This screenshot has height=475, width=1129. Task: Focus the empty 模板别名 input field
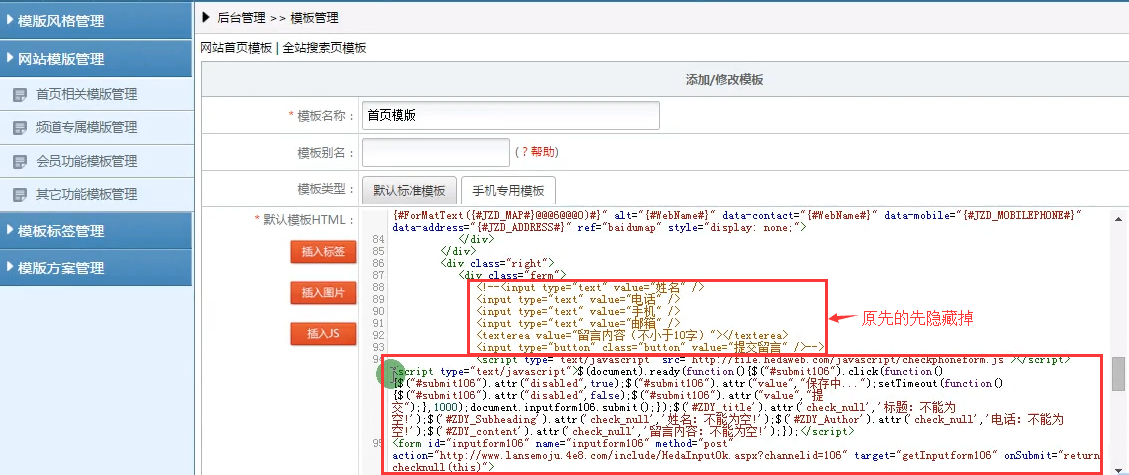435,152
